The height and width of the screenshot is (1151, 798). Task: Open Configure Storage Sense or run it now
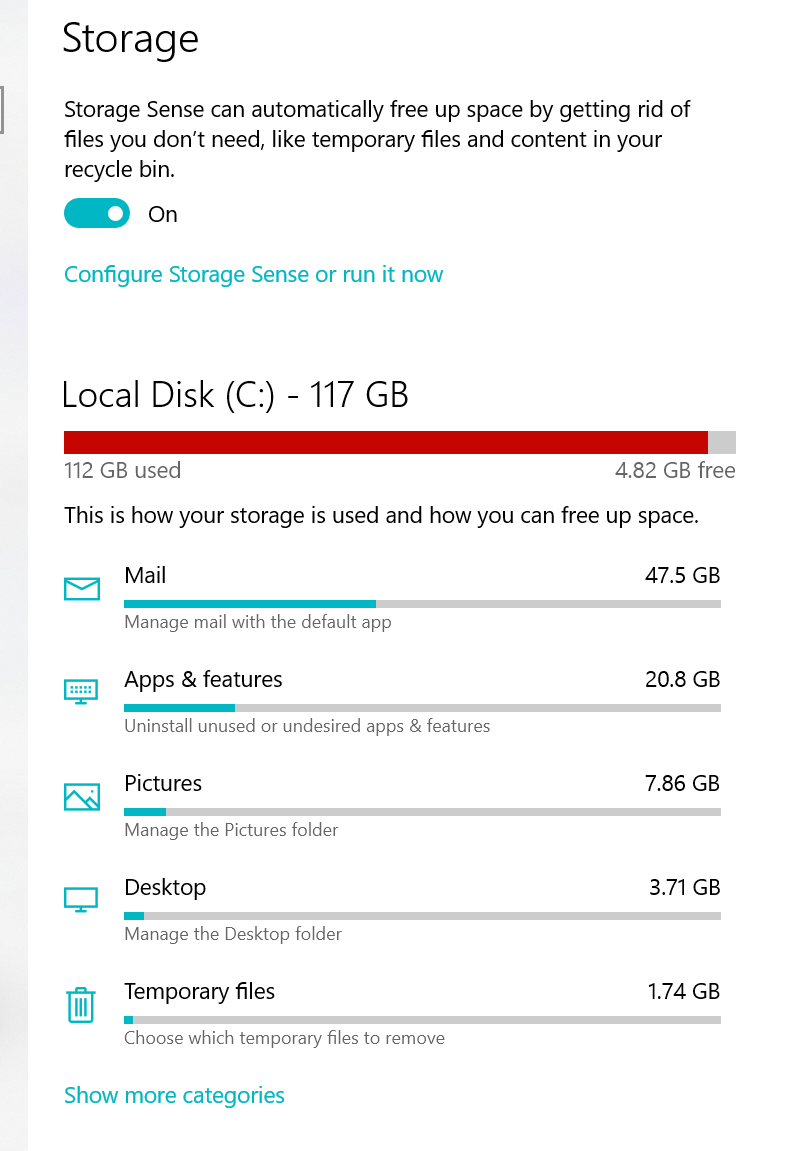tap(253, 275)
